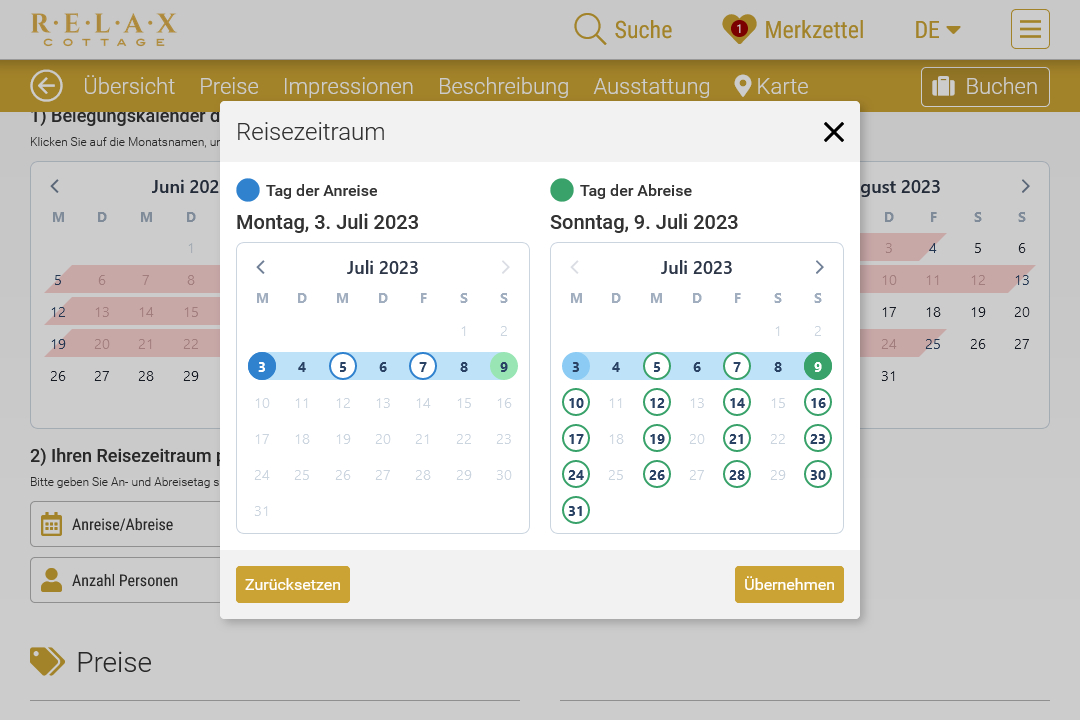
Task: Select July 16 as departure day
Action: (x=818, y=403)
